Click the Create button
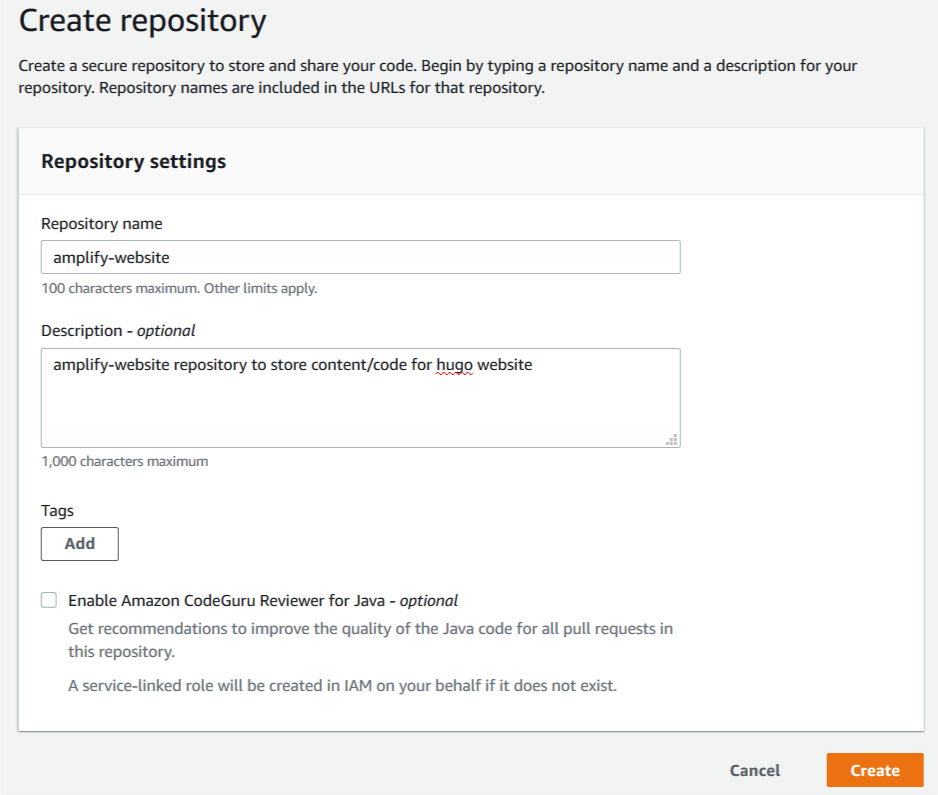Image resolution: width=938 pixels, height=795 pixels. 875,770
